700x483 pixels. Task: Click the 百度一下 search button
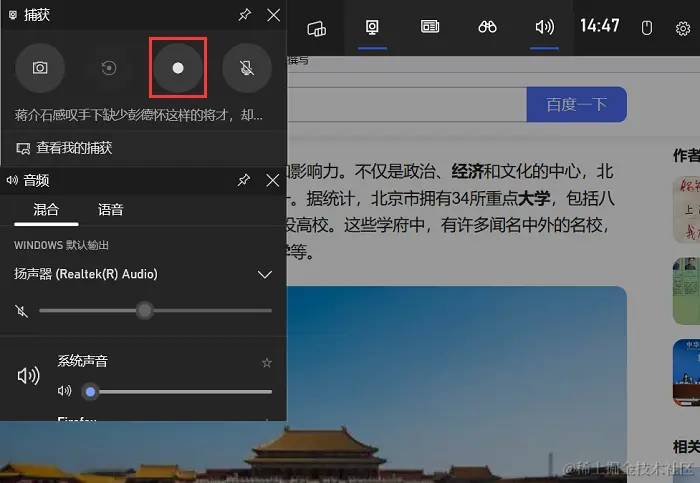point(576,104)
